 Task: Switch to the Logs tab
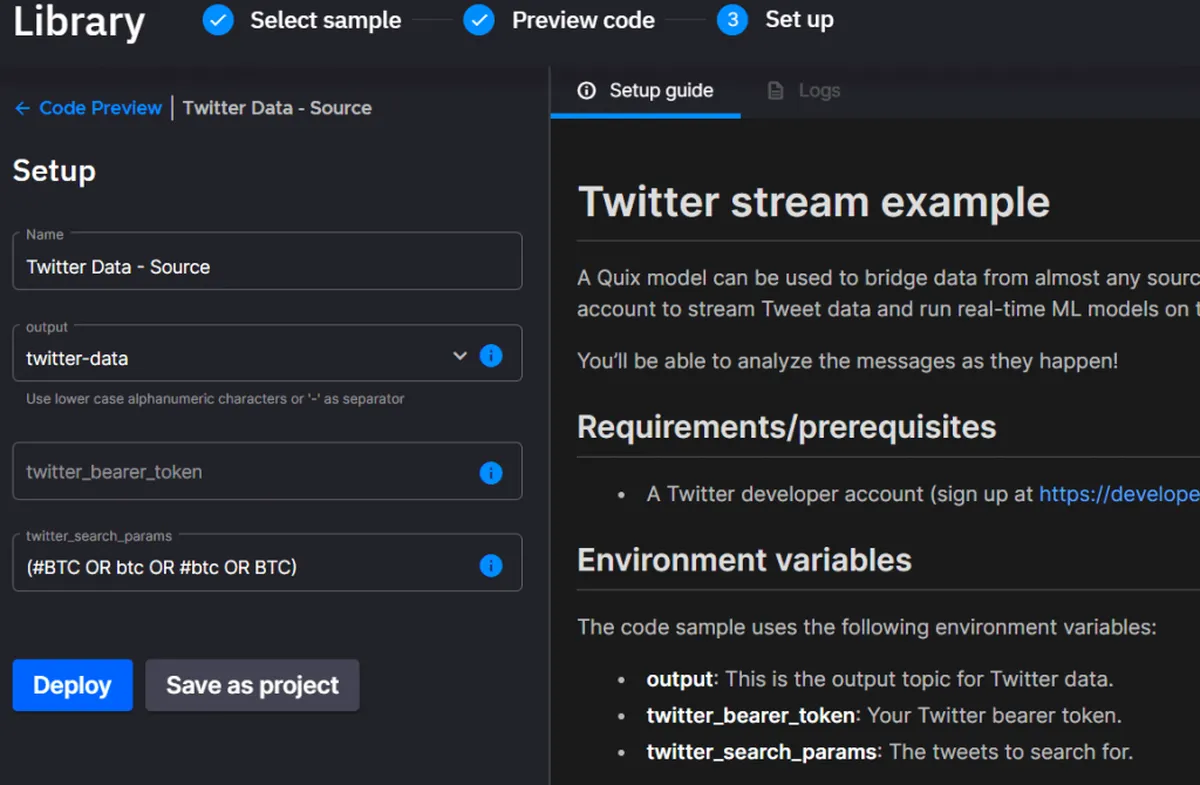(x=804, y=91)
